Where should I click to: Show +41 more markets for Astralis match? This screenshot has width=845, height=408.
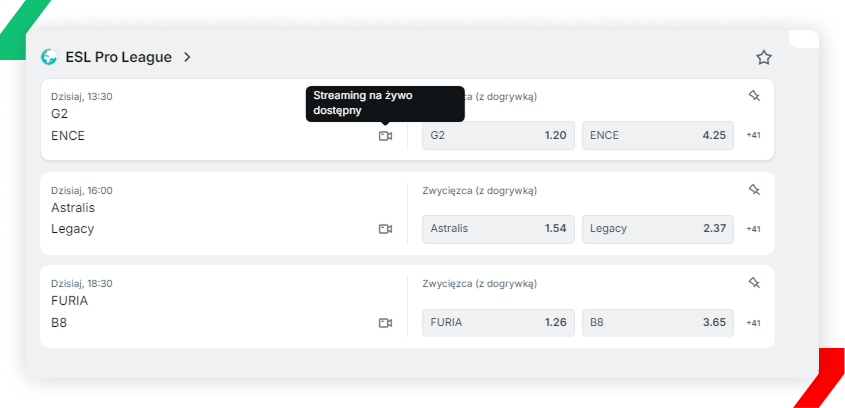pyautogui.click(x=753, y=229)
